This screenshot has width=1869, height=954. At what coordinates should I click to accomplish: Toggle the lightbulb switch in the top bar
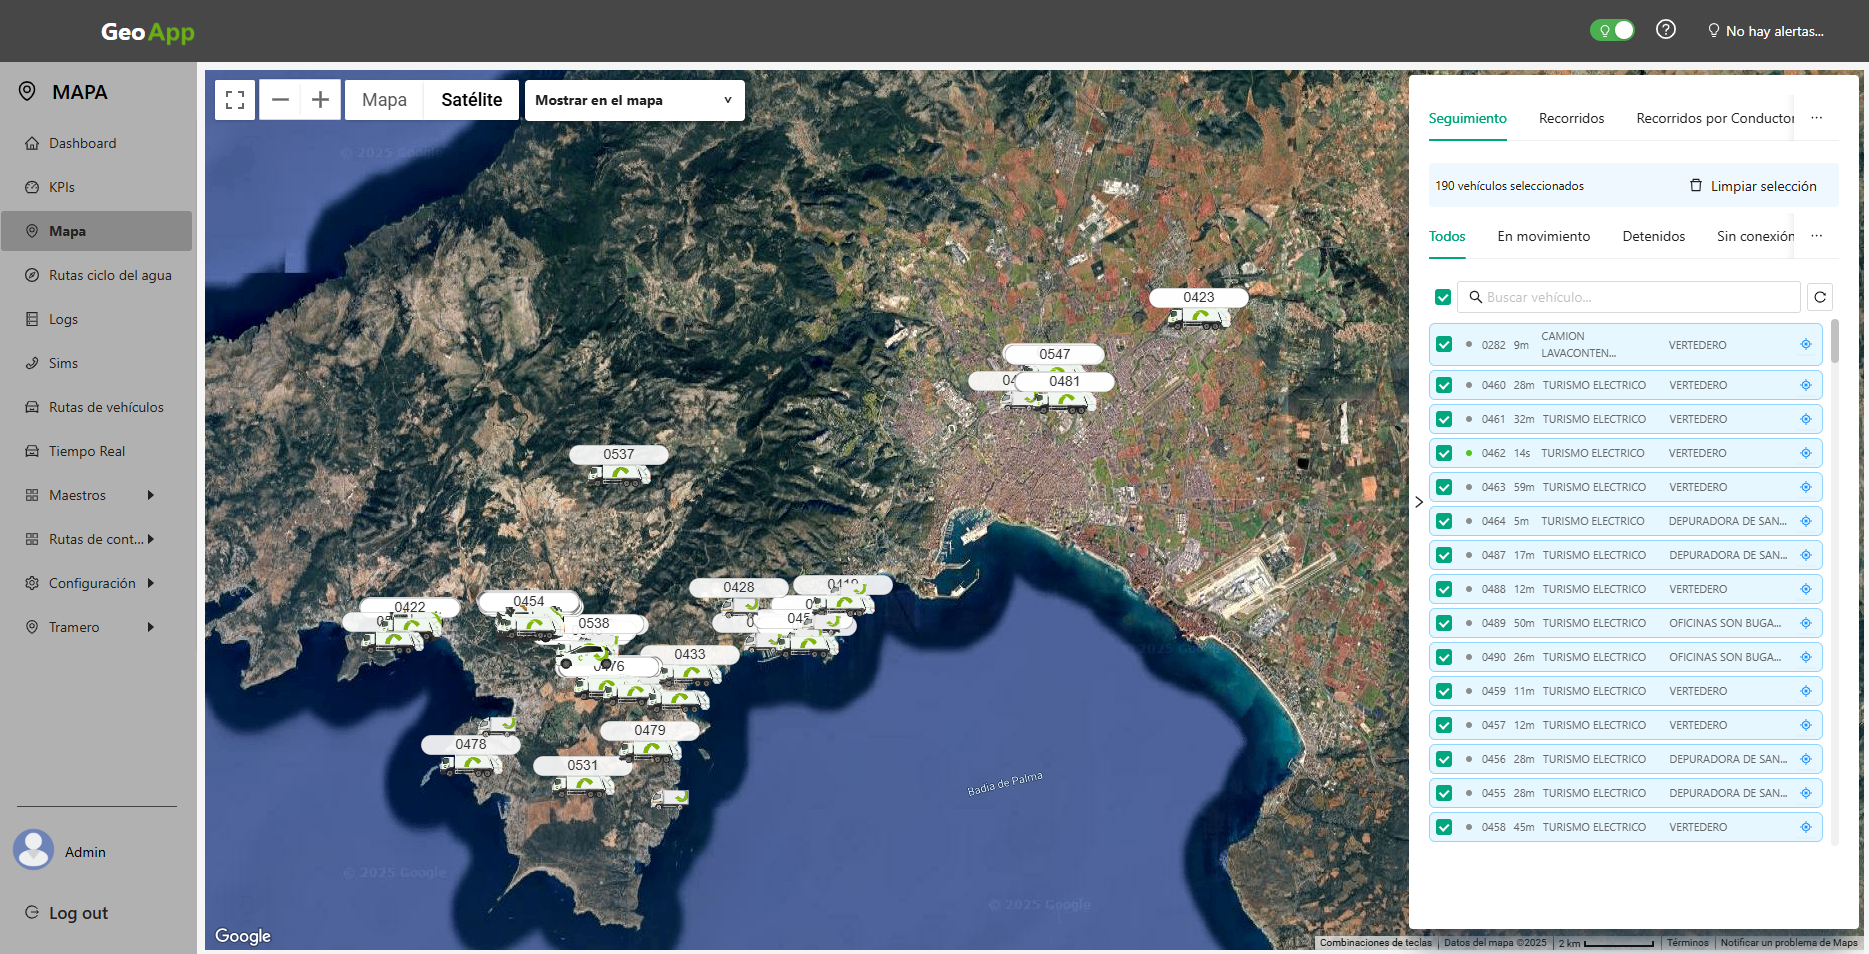(x=1611, y=29)
